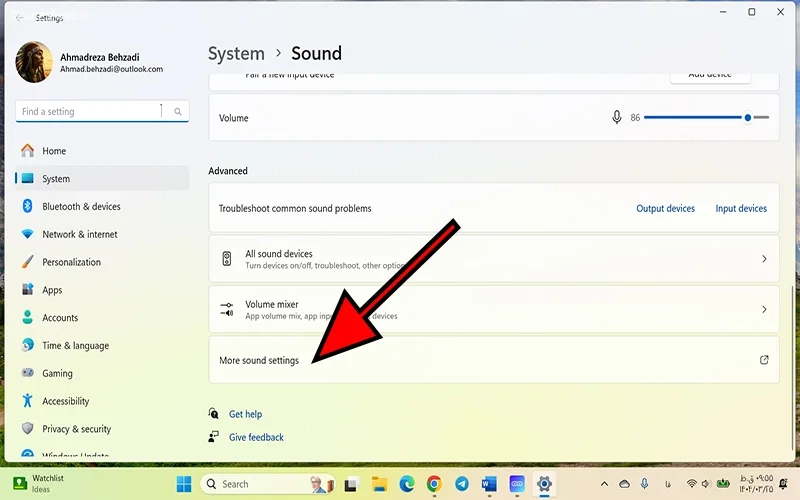The image size is (800, 500).
Task: Open Windows Start button on taskbar
Action: pos(184,484)
